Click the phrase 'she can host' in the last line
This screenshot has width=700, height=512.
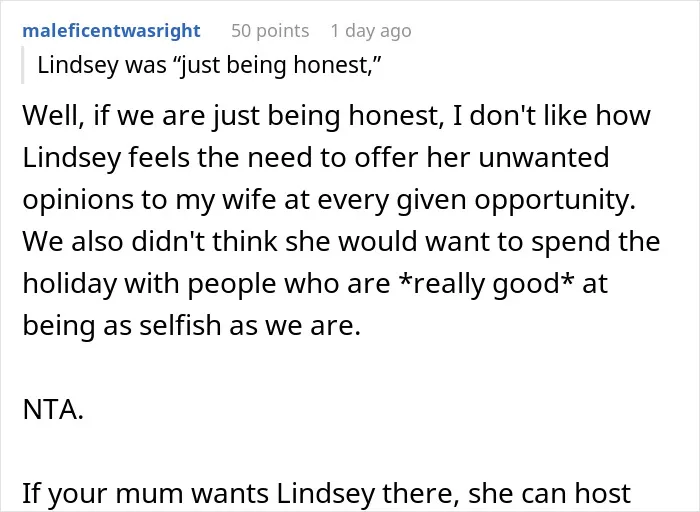coord(549,494)
